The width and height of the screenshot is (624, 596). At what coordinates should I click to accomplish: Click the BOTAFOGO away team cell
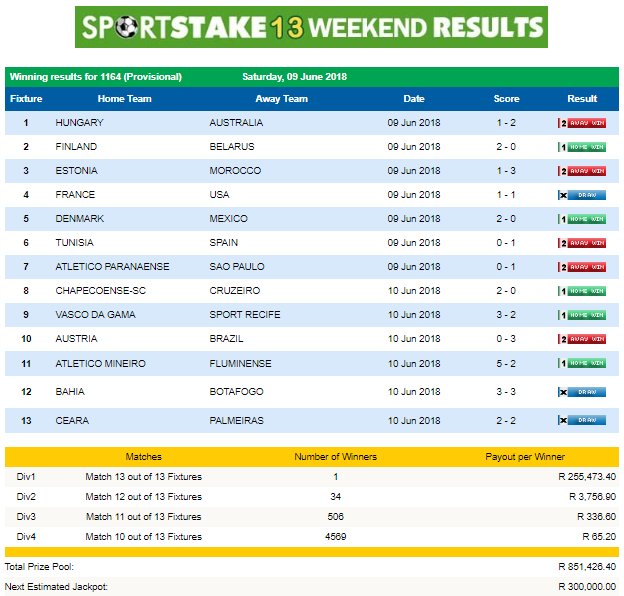pos(236,391)
